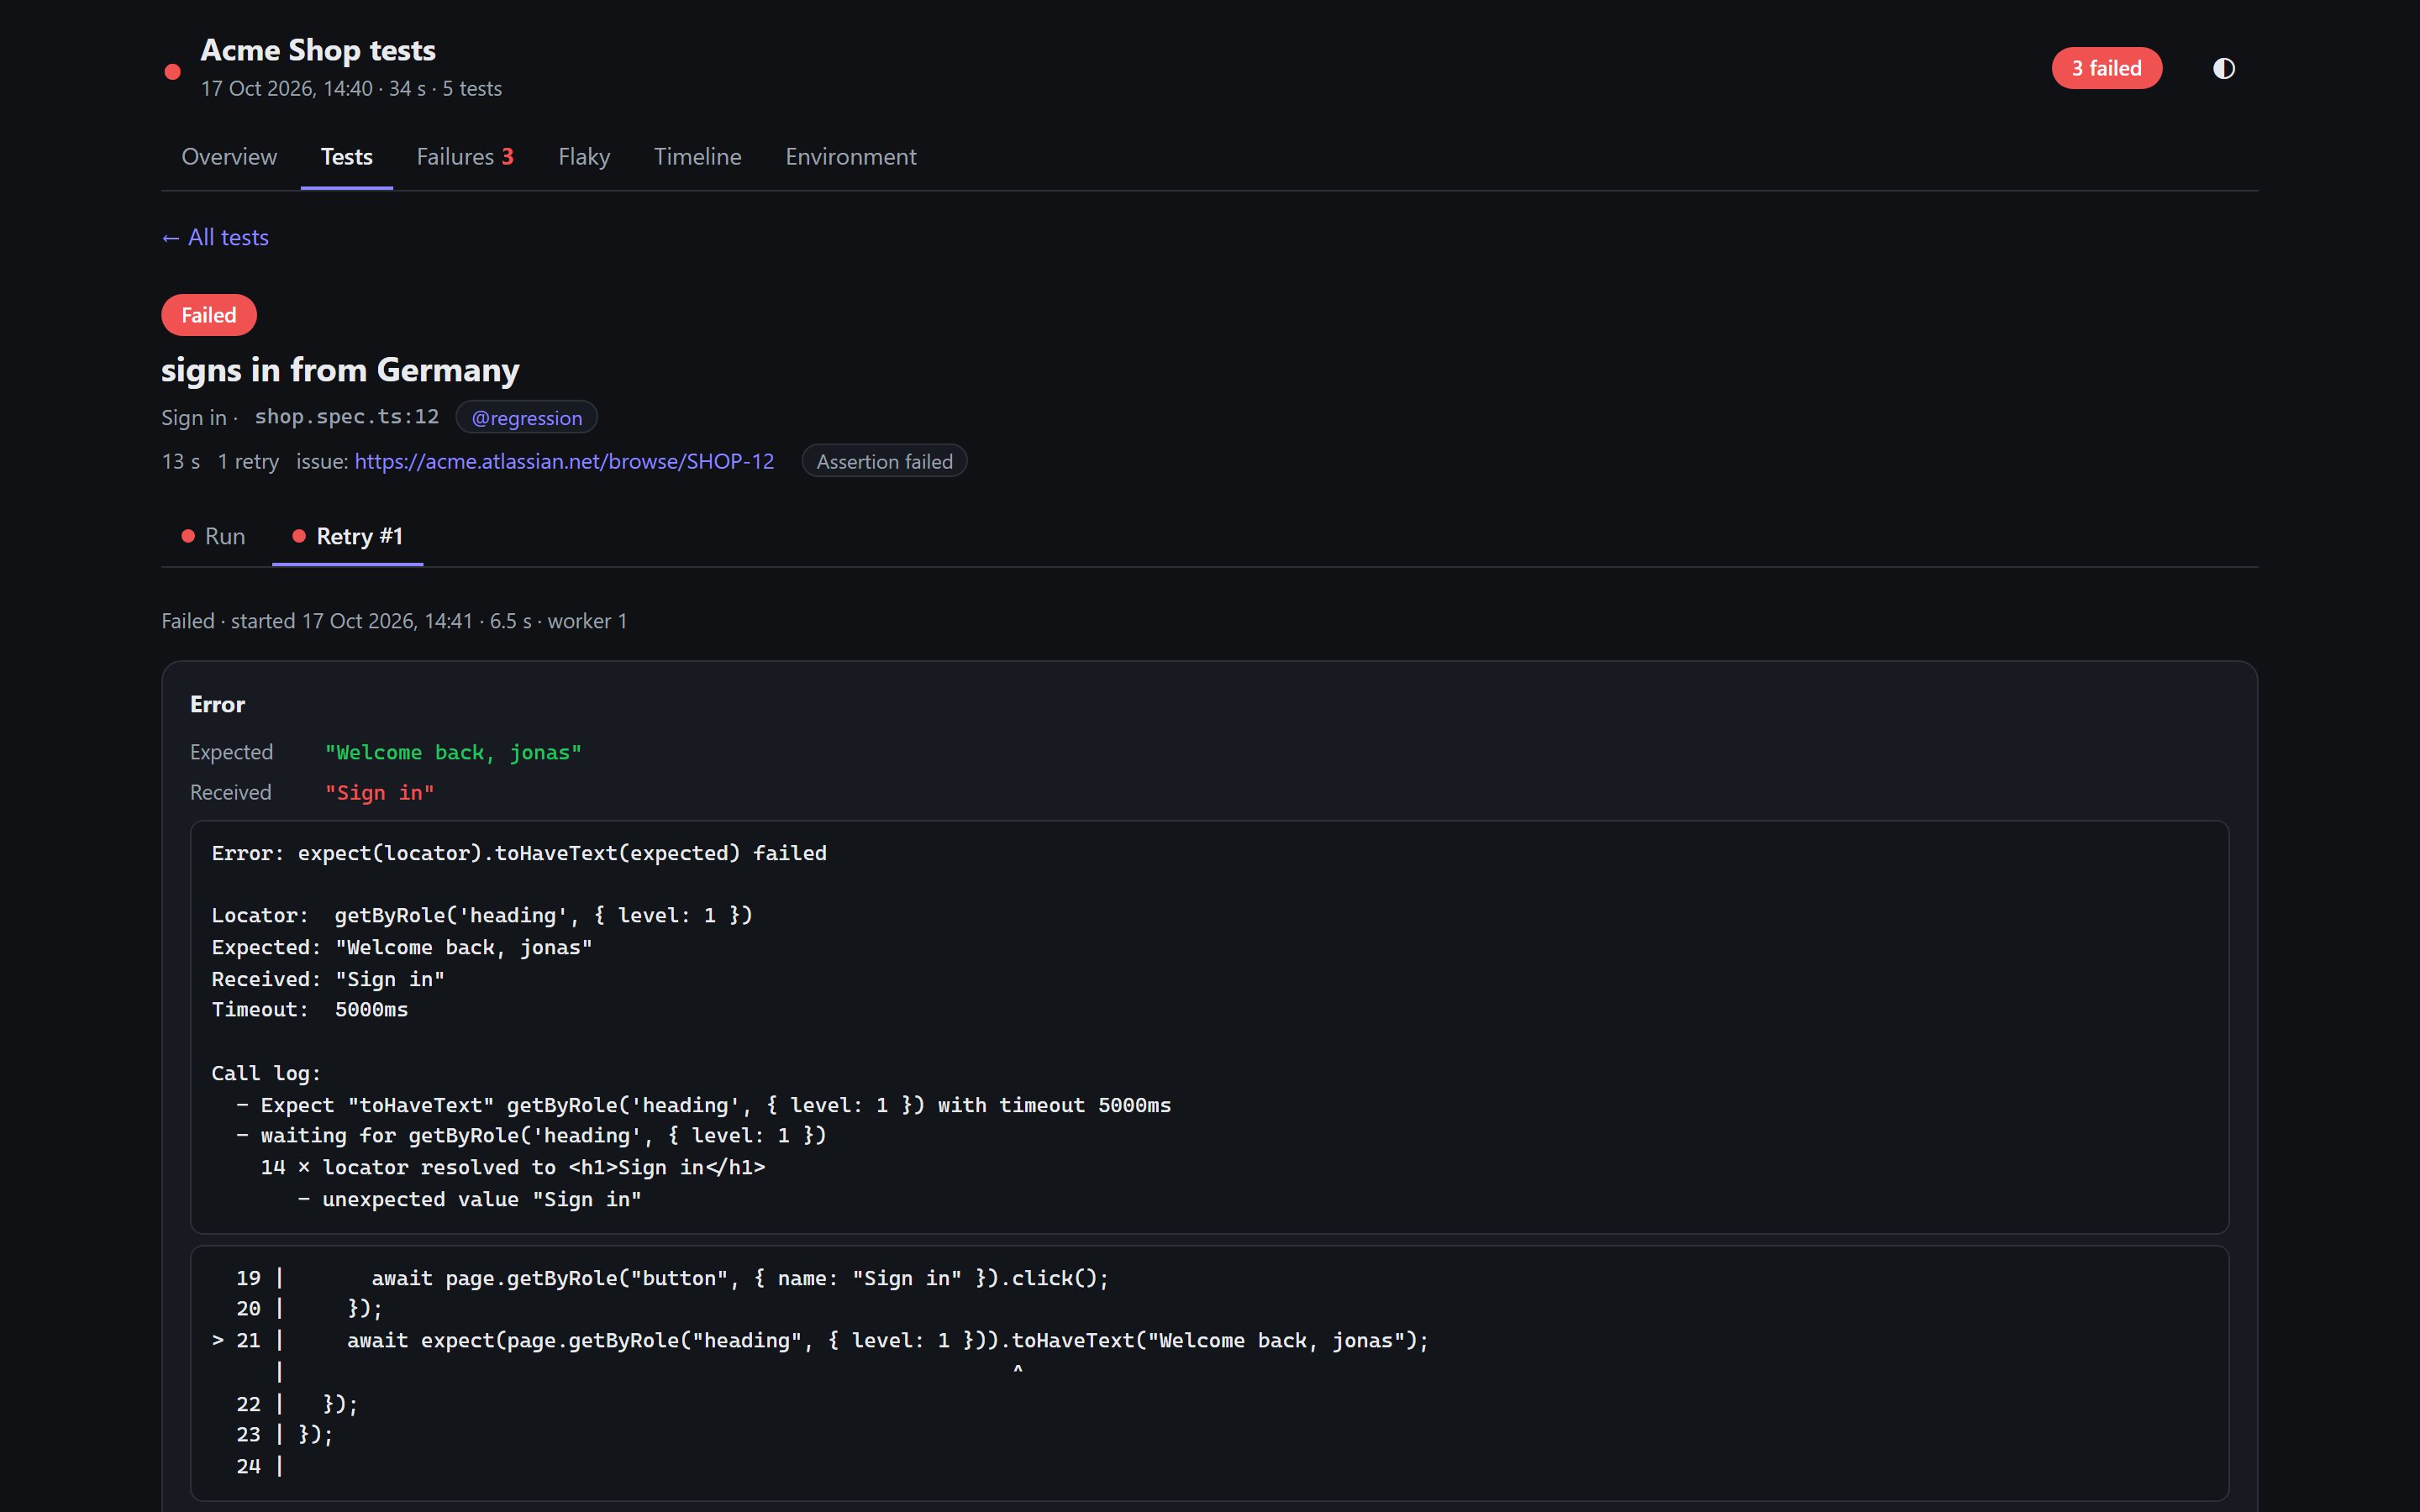Click the shop.spec.ts:12 file reference

pyautogui.click(x=347, y=417)
